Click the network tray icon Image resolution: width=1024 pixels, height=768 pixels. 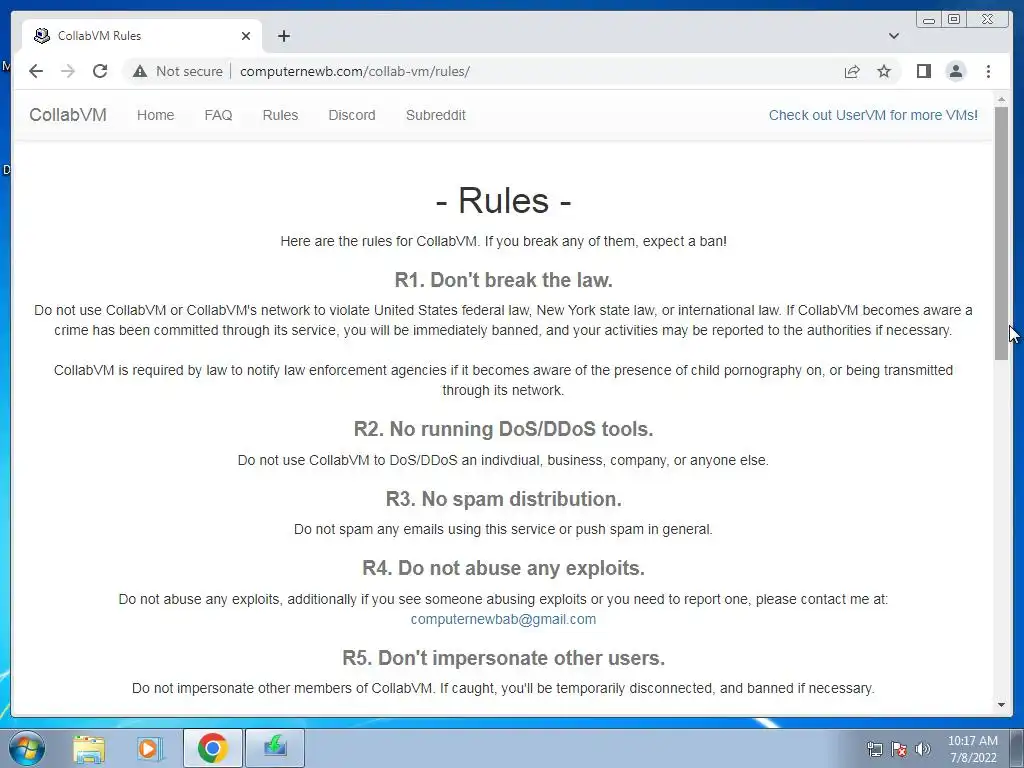(x=874, y=749)
